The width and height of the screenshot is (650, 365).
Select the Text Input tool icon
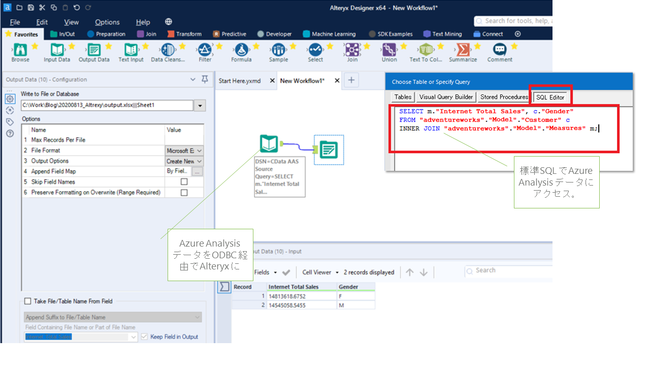(x=131, y=50)
